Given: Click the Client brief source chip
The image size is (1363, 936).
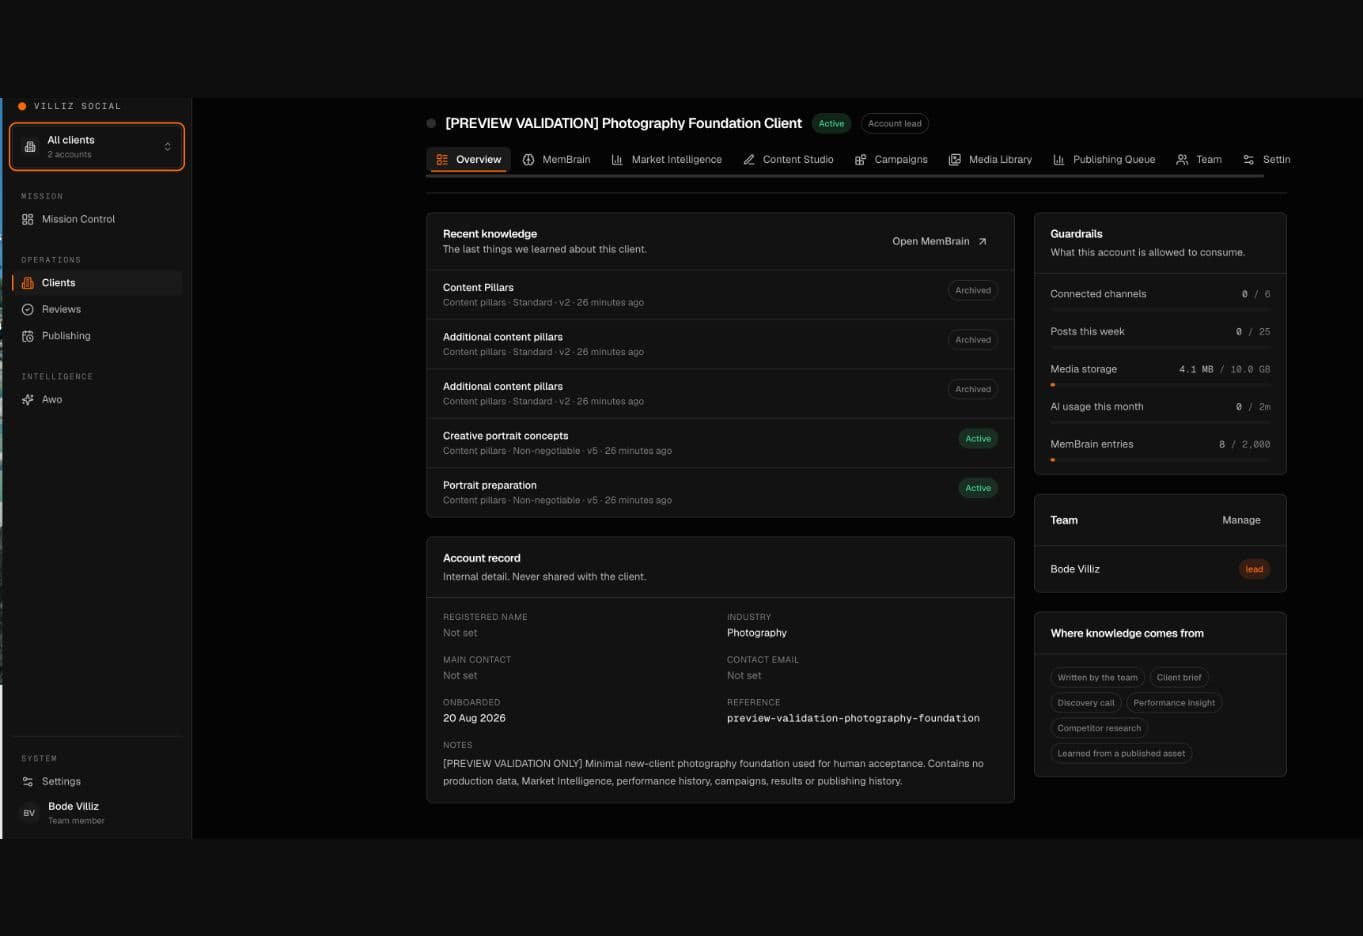Looking at the screenshot, I should tap(1179, 678).
